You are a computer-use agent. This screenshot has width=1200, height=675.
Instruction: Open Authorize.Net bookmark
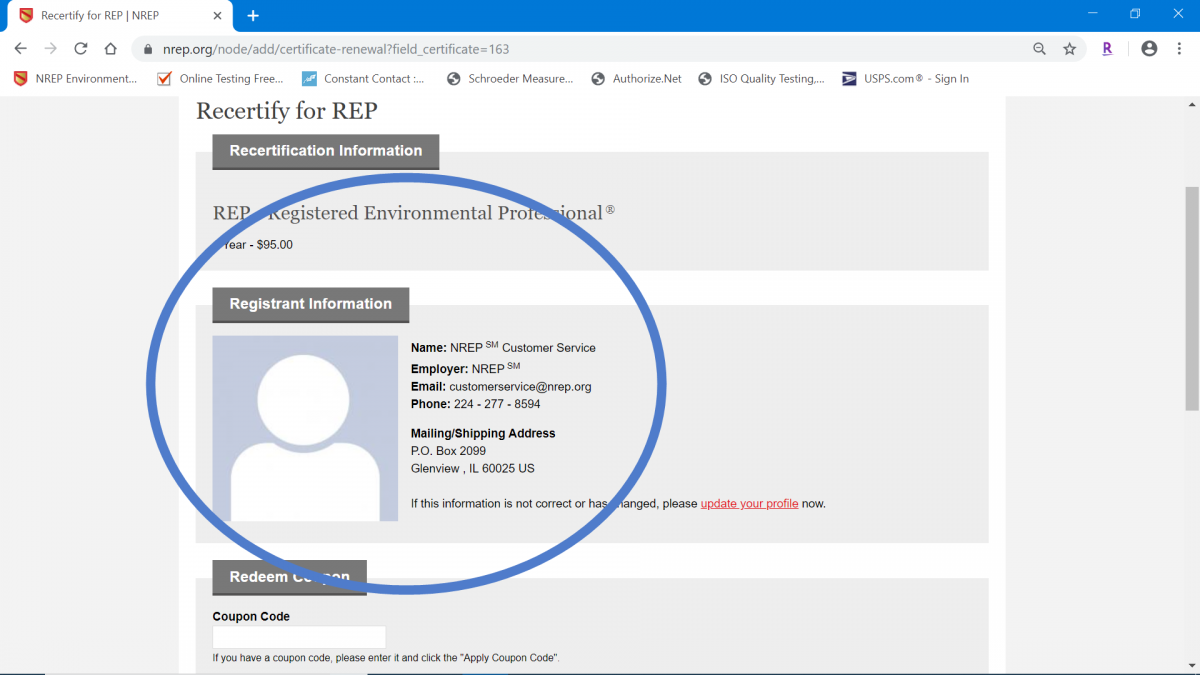[x=637, y=79]
